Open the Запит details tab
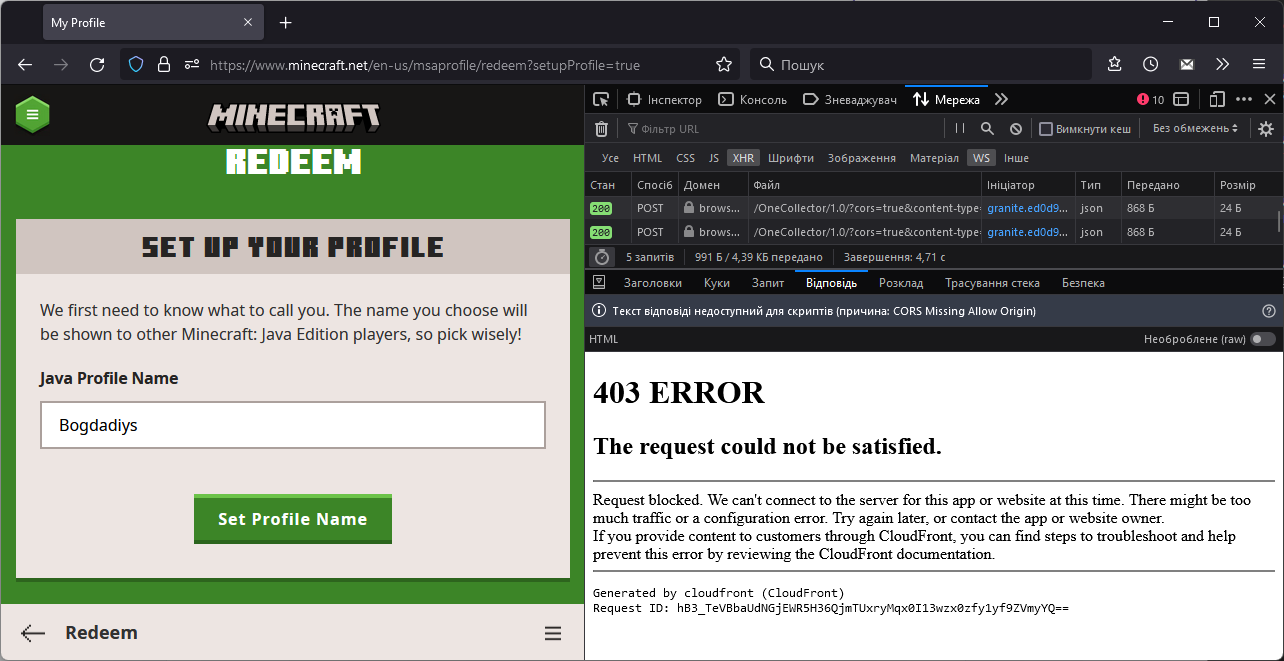The width and height of the screenshot is (1284, 661). [768, 283]
